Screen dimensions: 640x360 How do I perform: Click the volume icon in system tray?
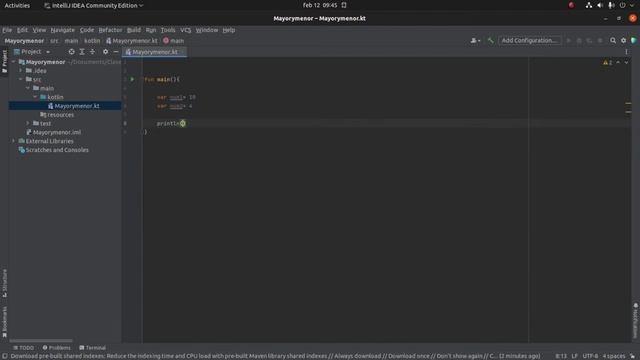(600, 5)
